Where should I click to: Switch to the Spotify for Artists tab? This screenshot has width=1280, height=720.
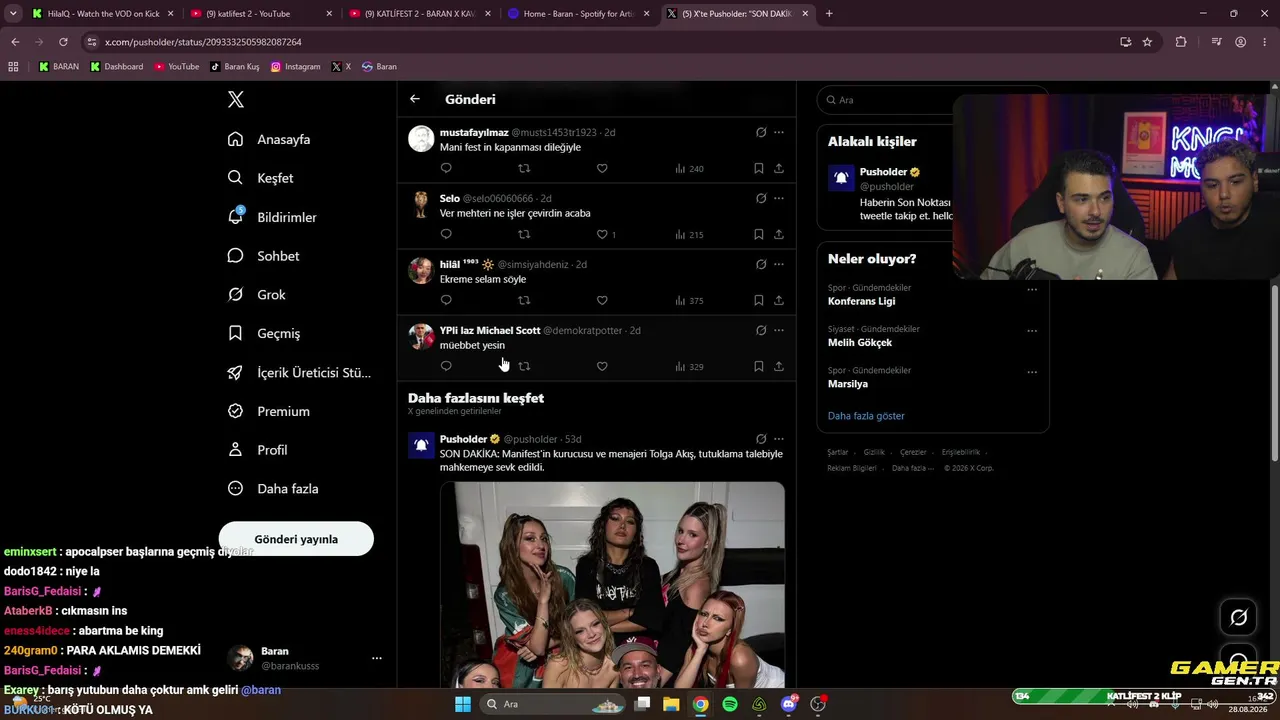[x=580, y=14]
